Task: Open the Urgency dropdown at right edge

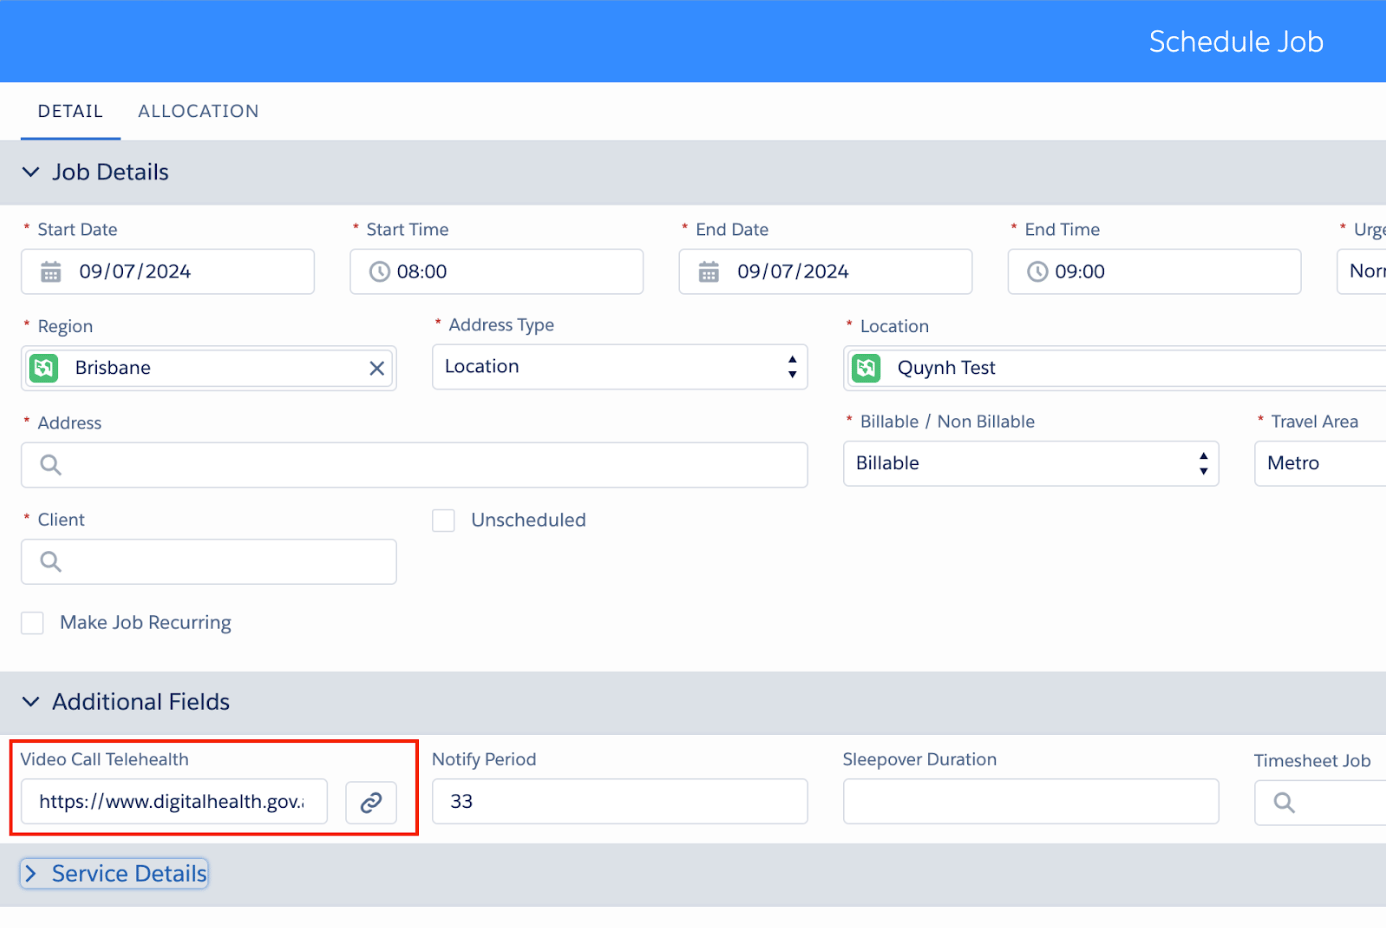Action: click(1362, 272)
